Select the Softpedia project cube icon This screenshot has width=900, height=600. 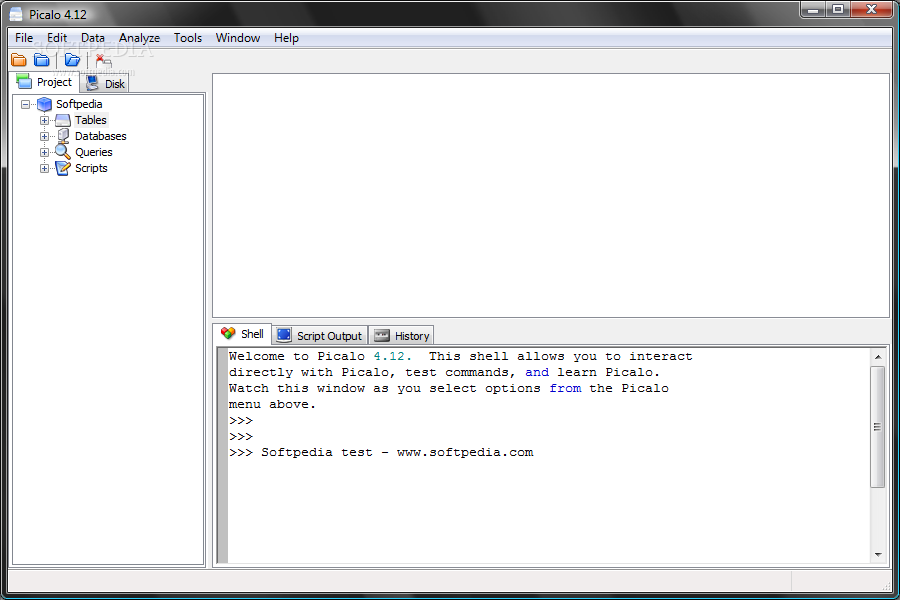click(44, 104)
